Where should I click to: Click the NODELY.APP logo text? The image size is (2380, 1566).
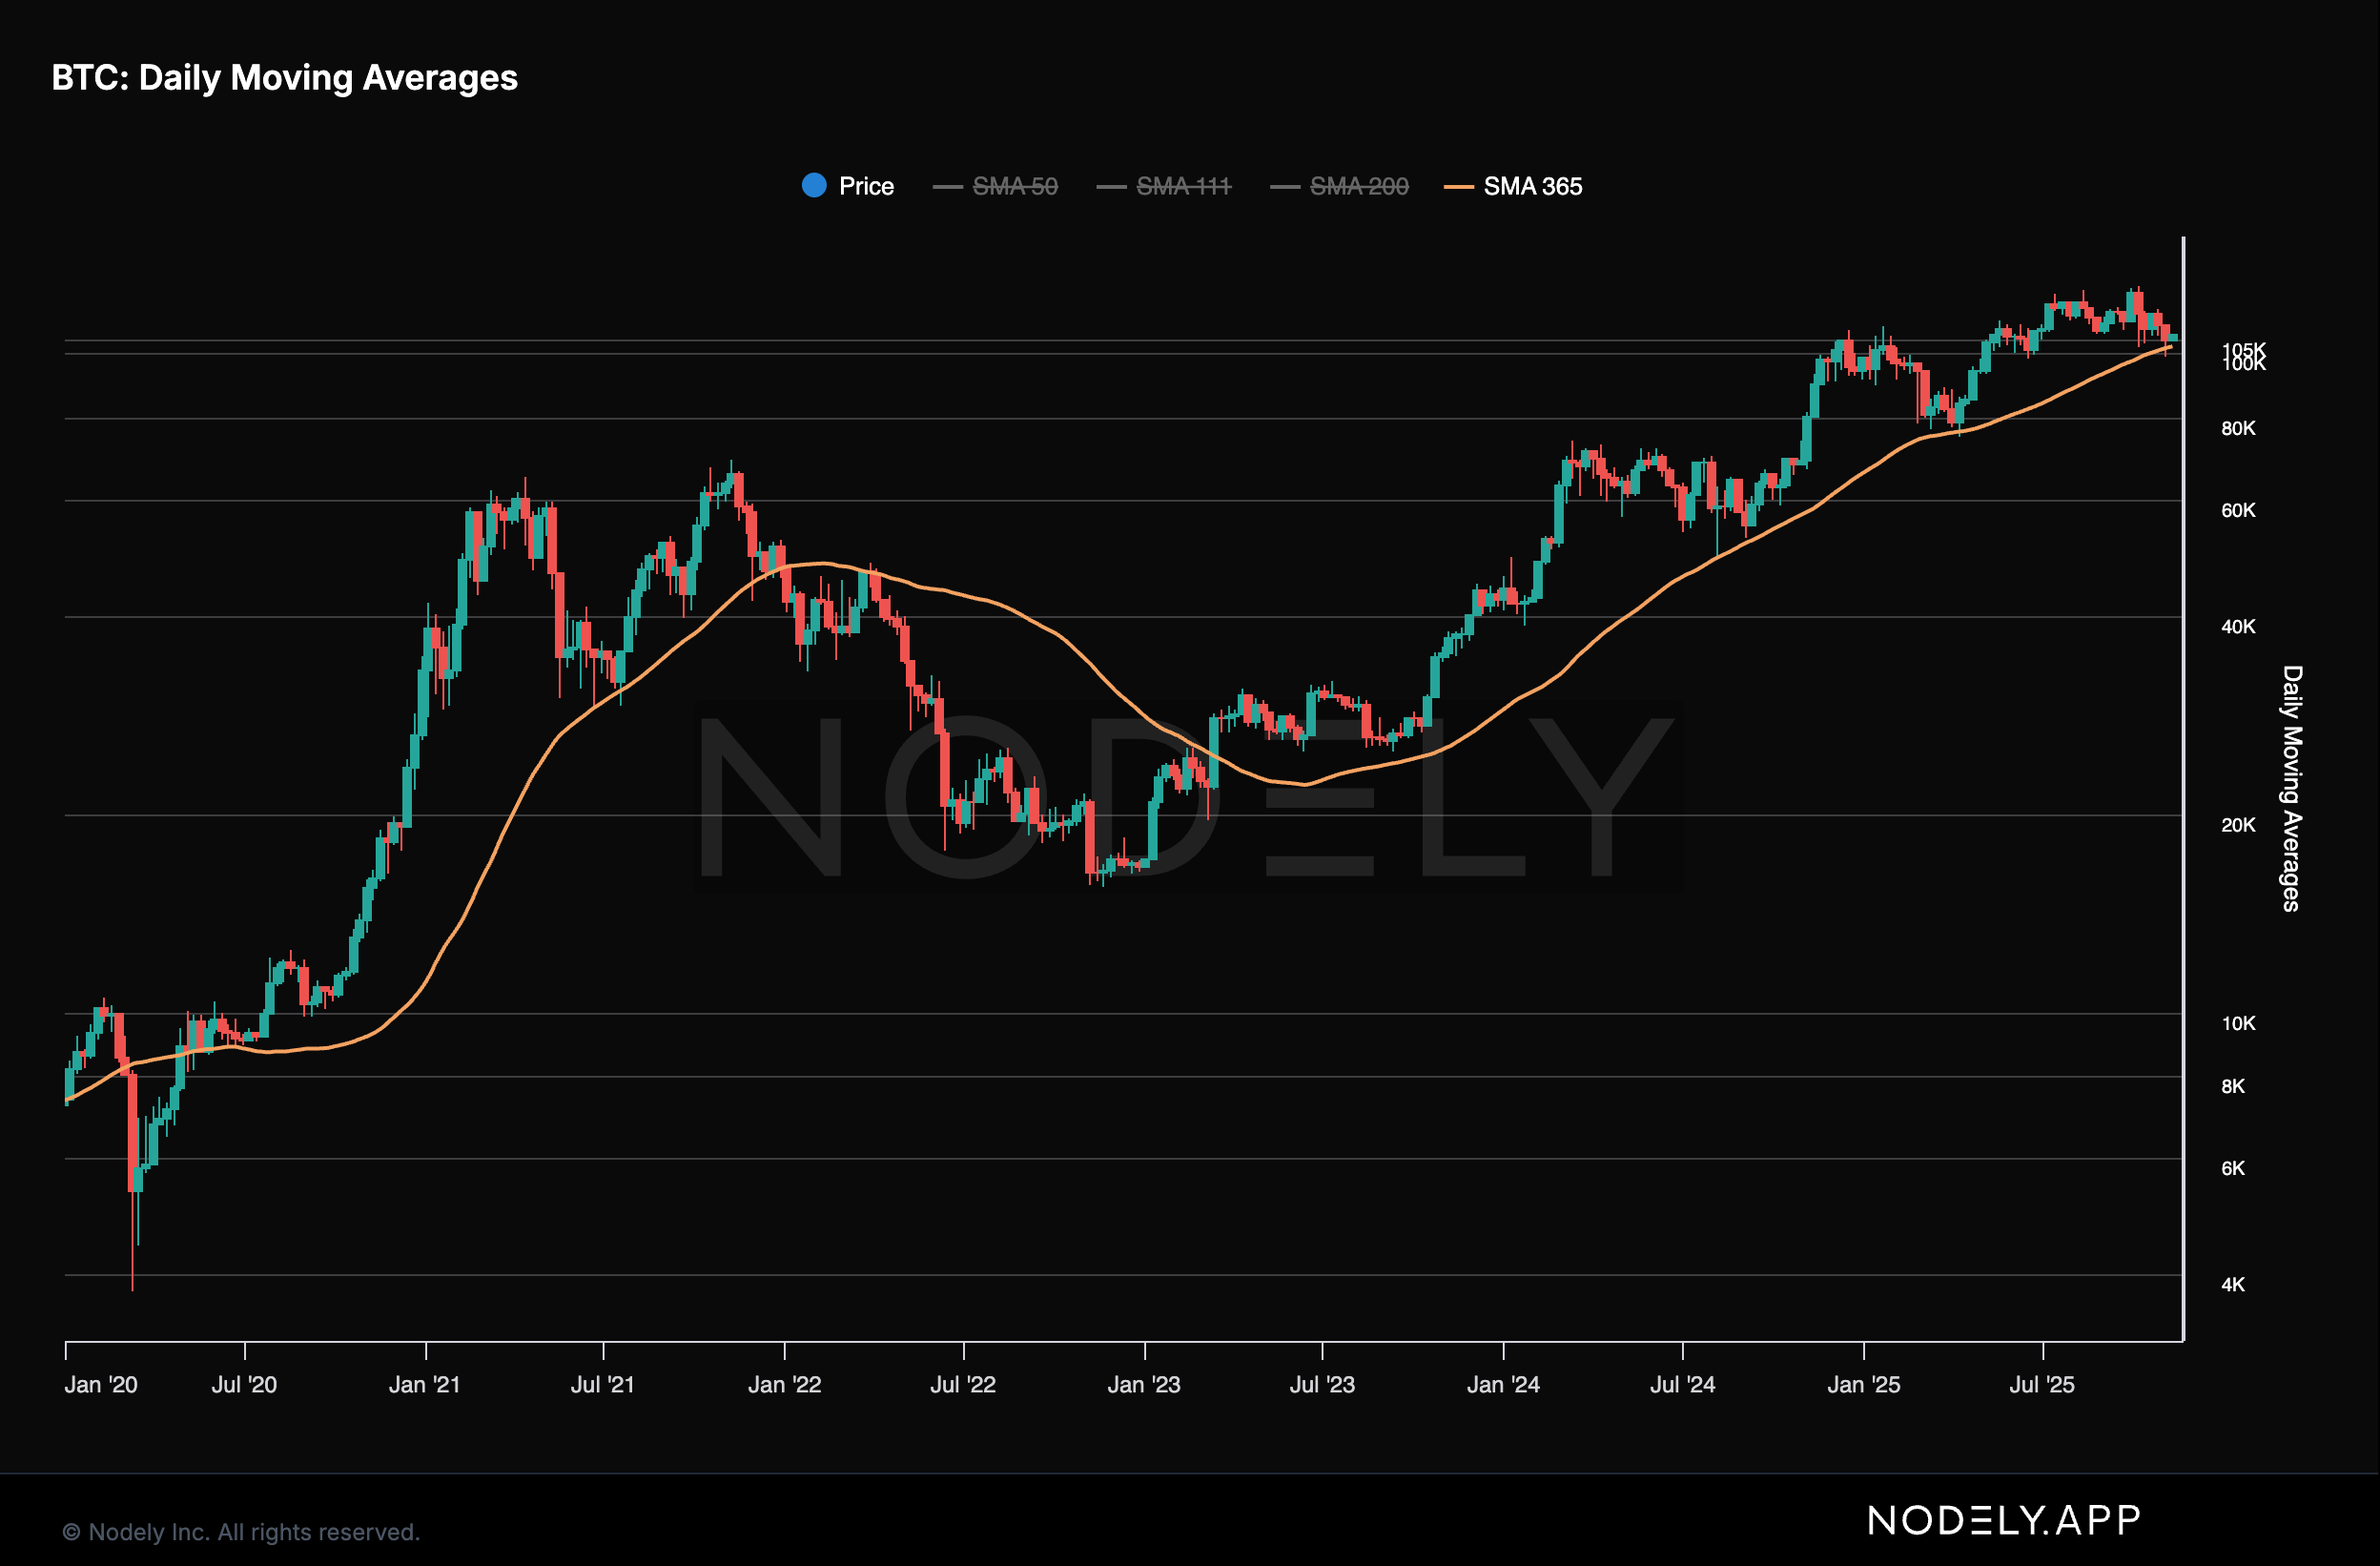point(2004,1521)
